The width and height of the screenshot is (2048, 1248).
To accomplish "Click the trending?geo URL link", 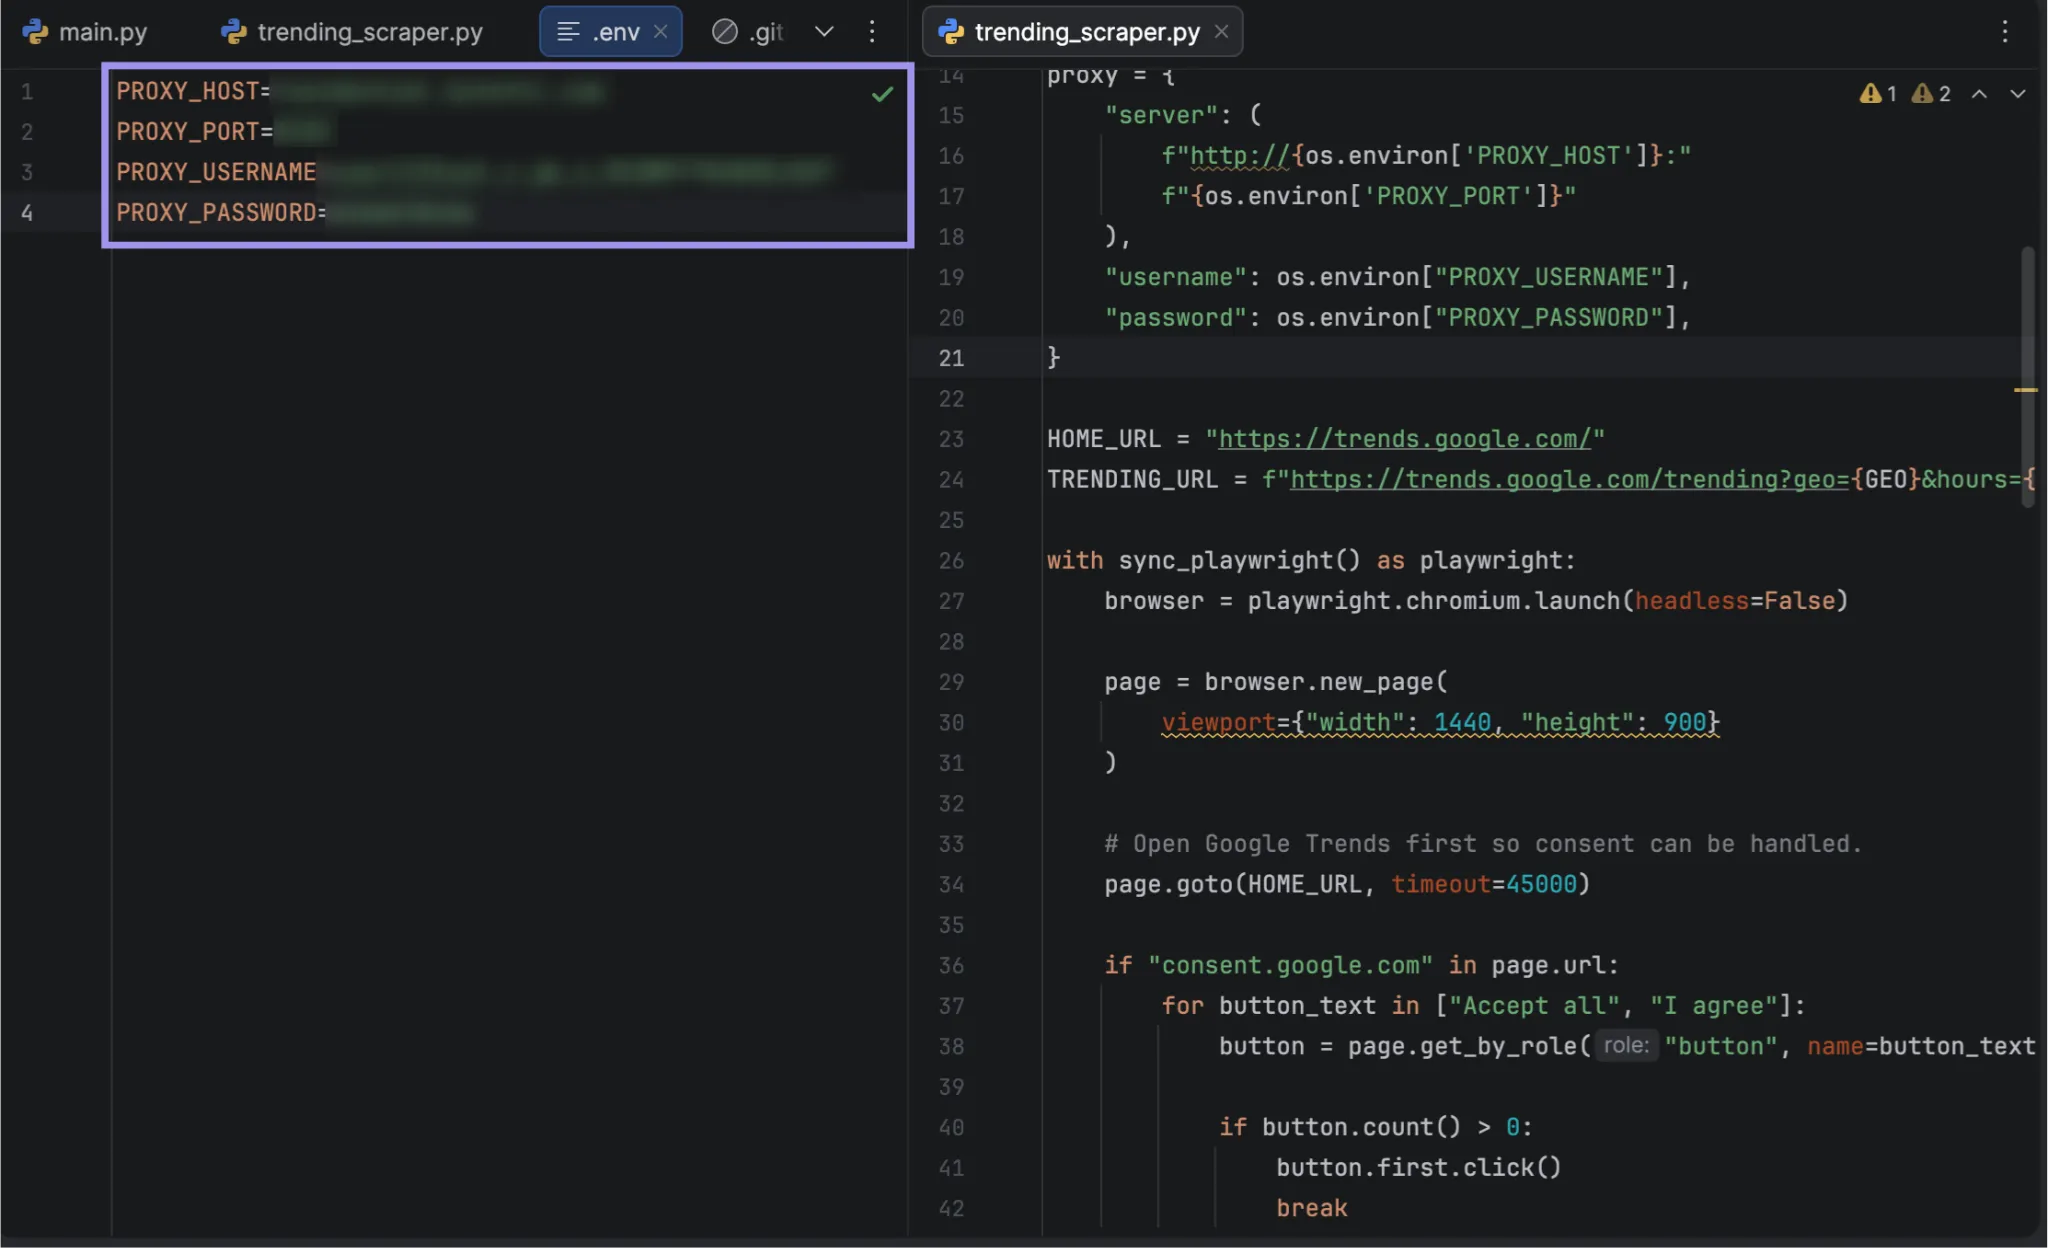I will point(1570,480).
